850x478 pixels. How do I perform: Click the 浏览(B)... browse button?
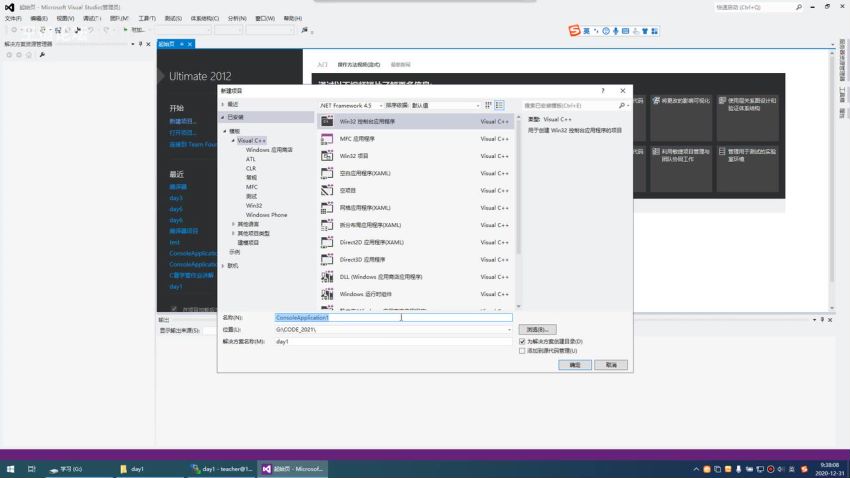pyautogui.click(x=537, y=330)
